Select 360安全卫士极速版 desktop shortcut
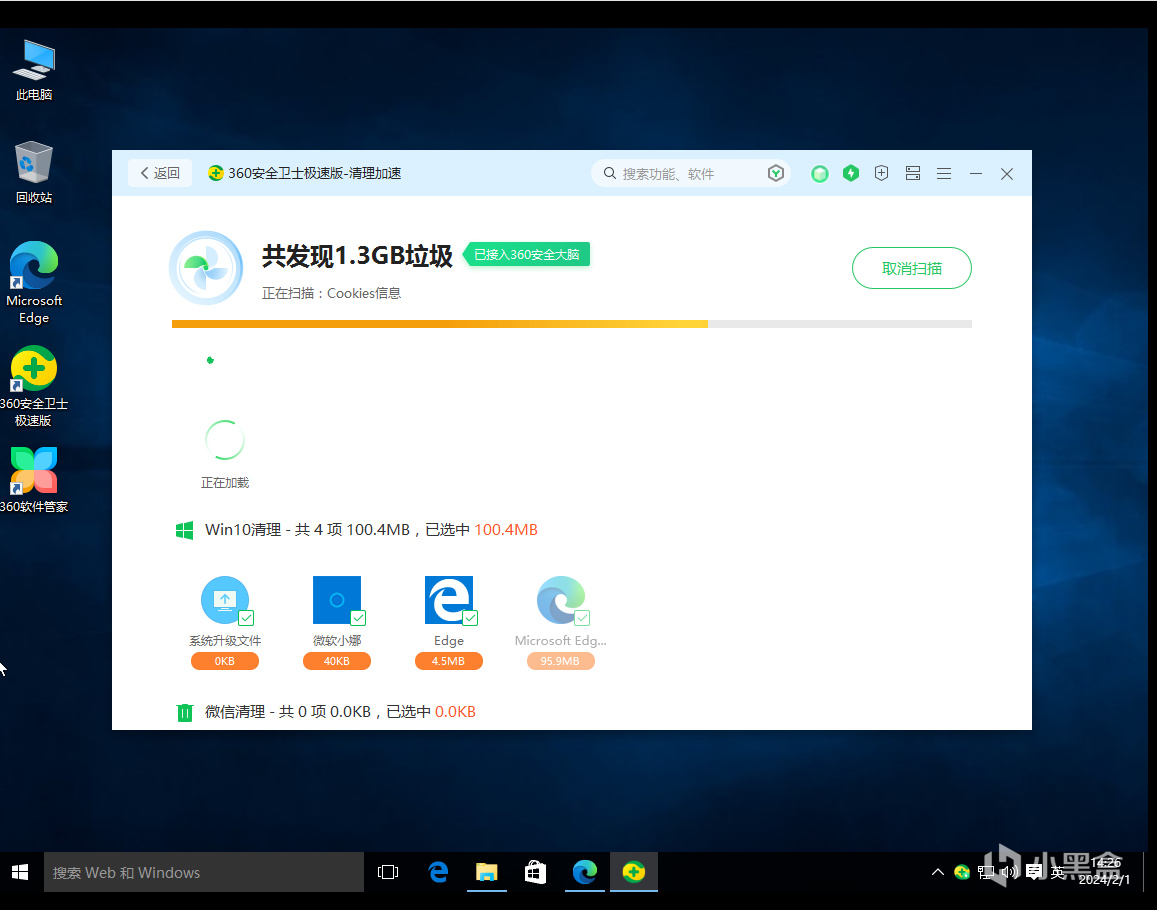 click(34, 386)
